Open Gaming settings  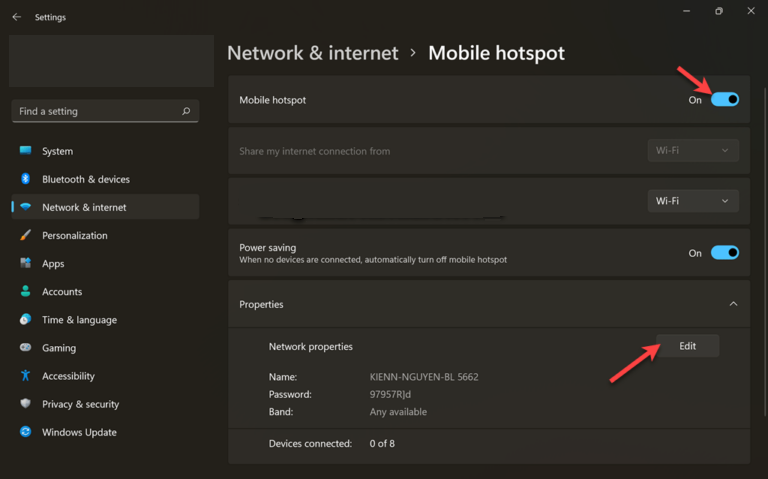click(x=105, y=348)
